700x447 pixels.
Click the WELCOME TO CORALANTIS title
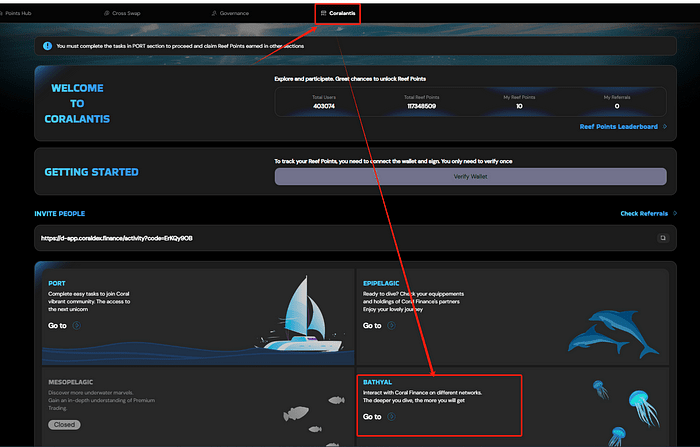[x=77, y=104]
